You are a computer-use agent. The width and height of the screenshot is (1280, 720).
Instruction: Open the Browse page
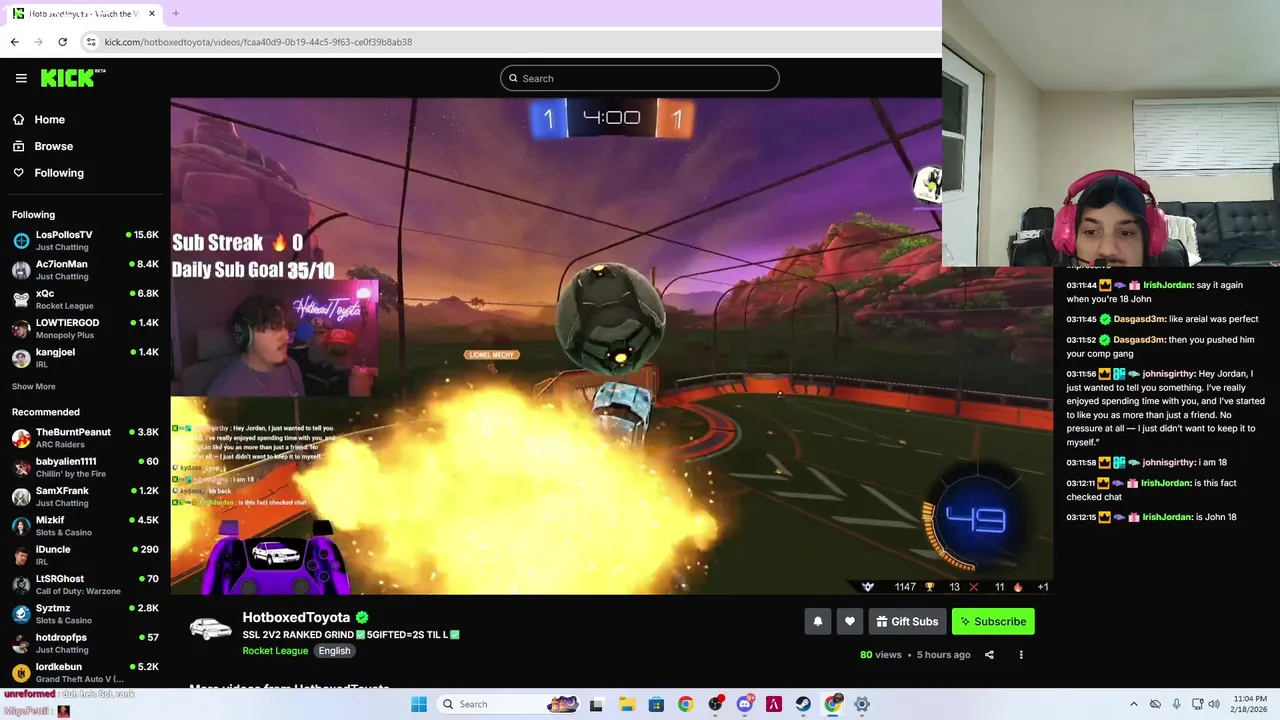(x=53, y=146)
